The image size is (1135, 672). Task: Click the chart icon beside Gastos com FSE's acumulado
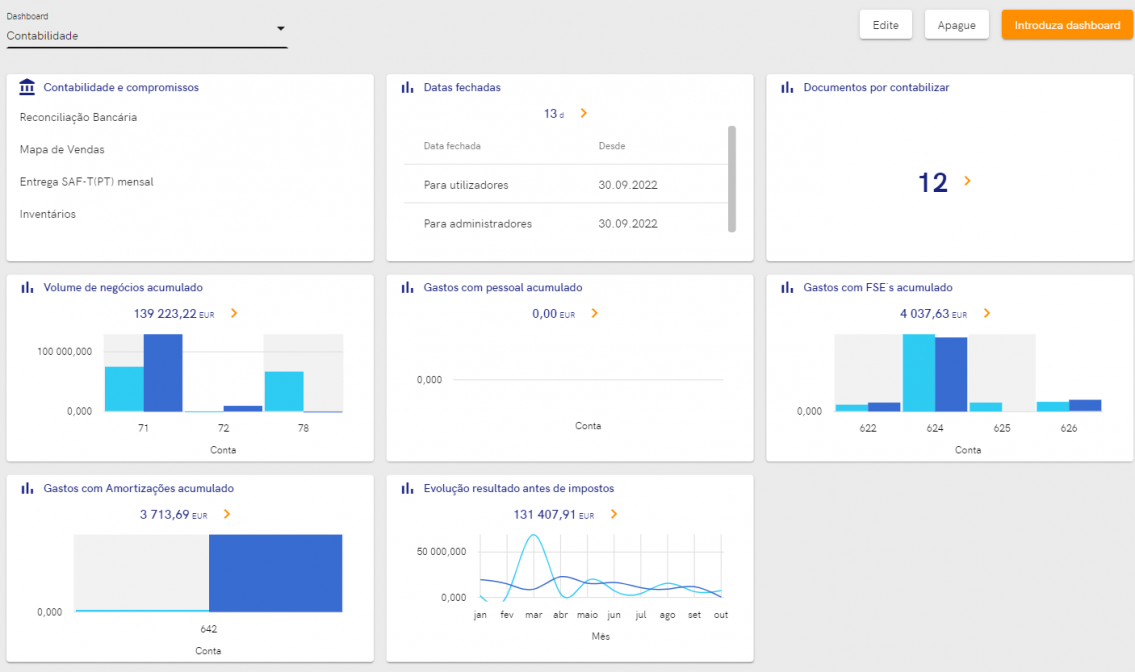pyautogui.click(x=787, y=287)
